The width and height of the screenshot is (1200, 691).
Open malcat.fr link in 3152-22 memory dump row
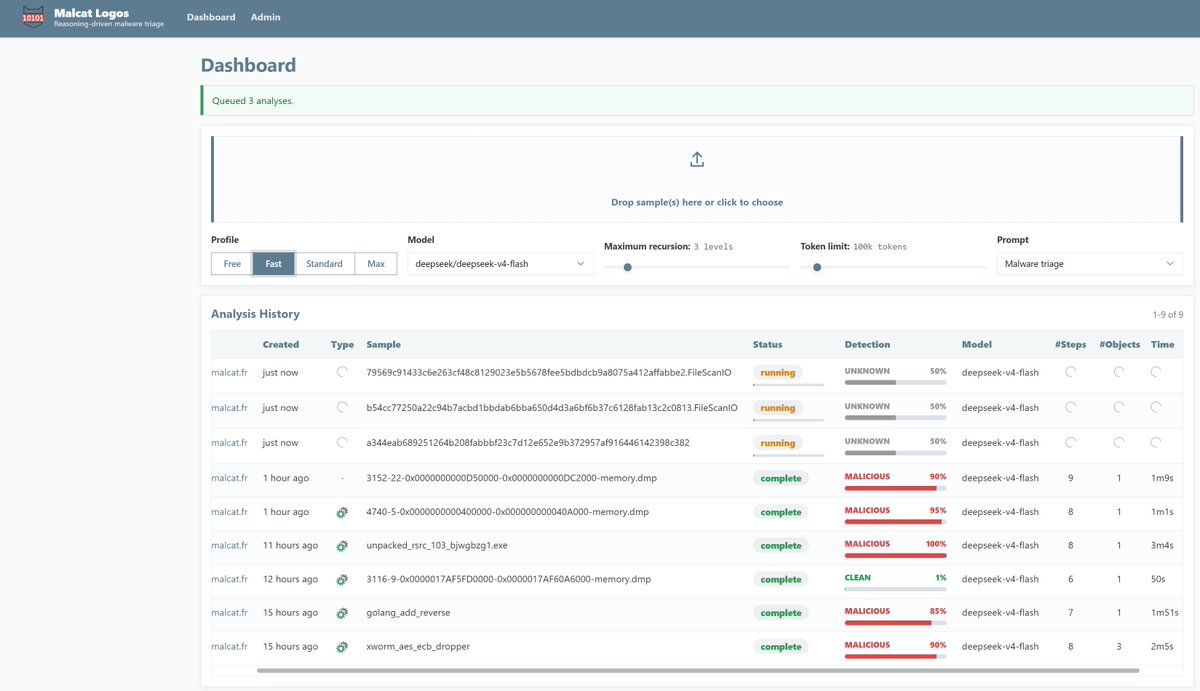click(x=229, y=478)
